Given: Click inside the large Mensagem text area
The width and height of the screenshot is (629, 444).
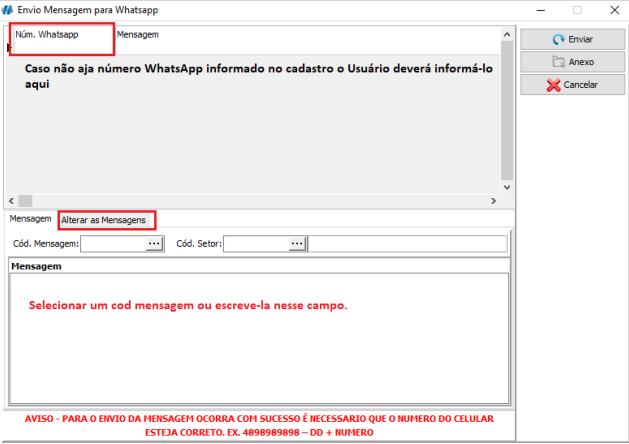Looking at the screenshot, I should click(x=259, y=338).
